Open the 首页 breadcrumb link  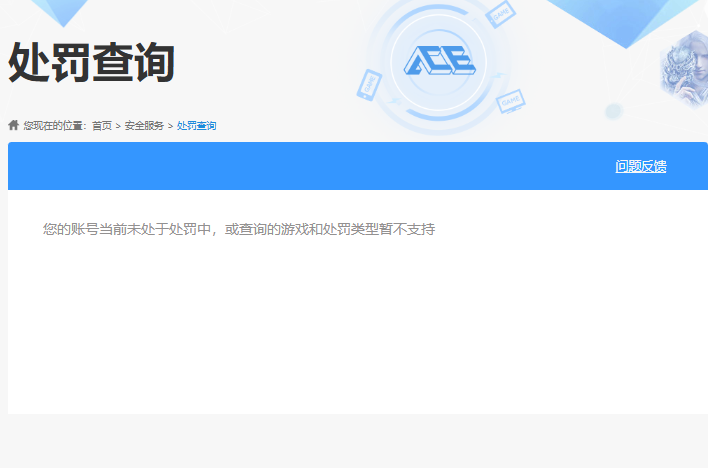click(102, 126)
